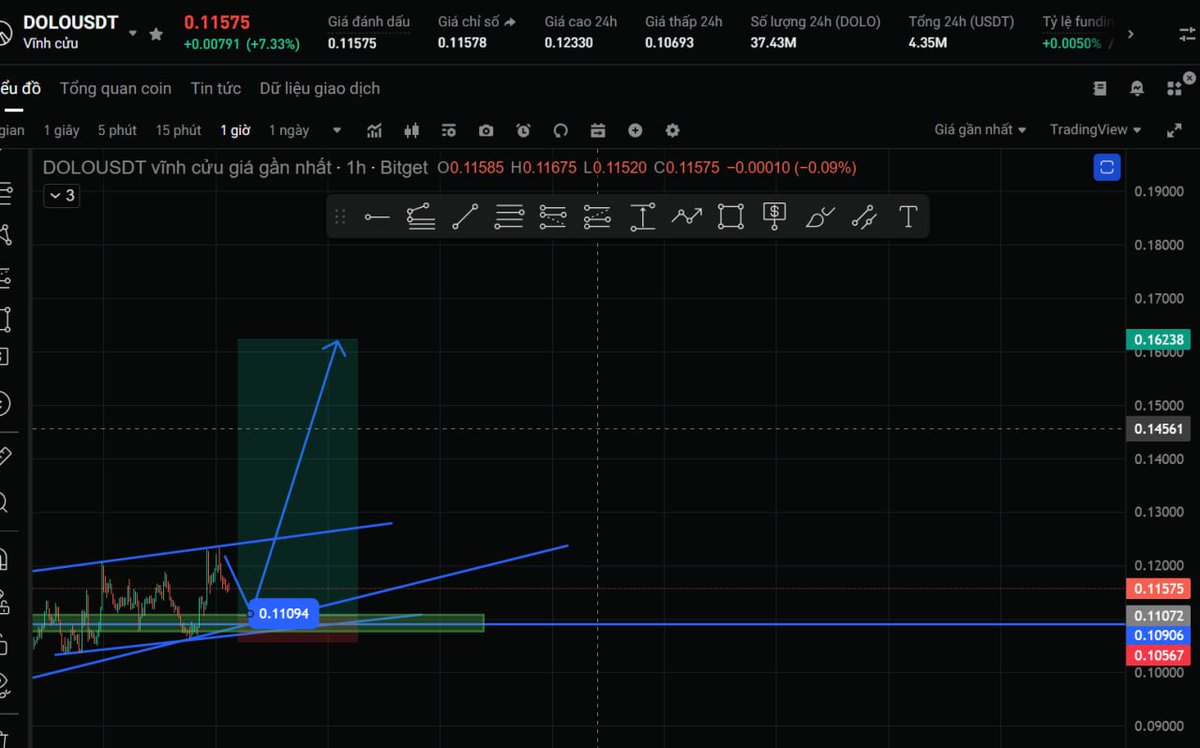Open the TradingView chart source dropdown
Screen dimensions: 1200x748
[1096, 130]
